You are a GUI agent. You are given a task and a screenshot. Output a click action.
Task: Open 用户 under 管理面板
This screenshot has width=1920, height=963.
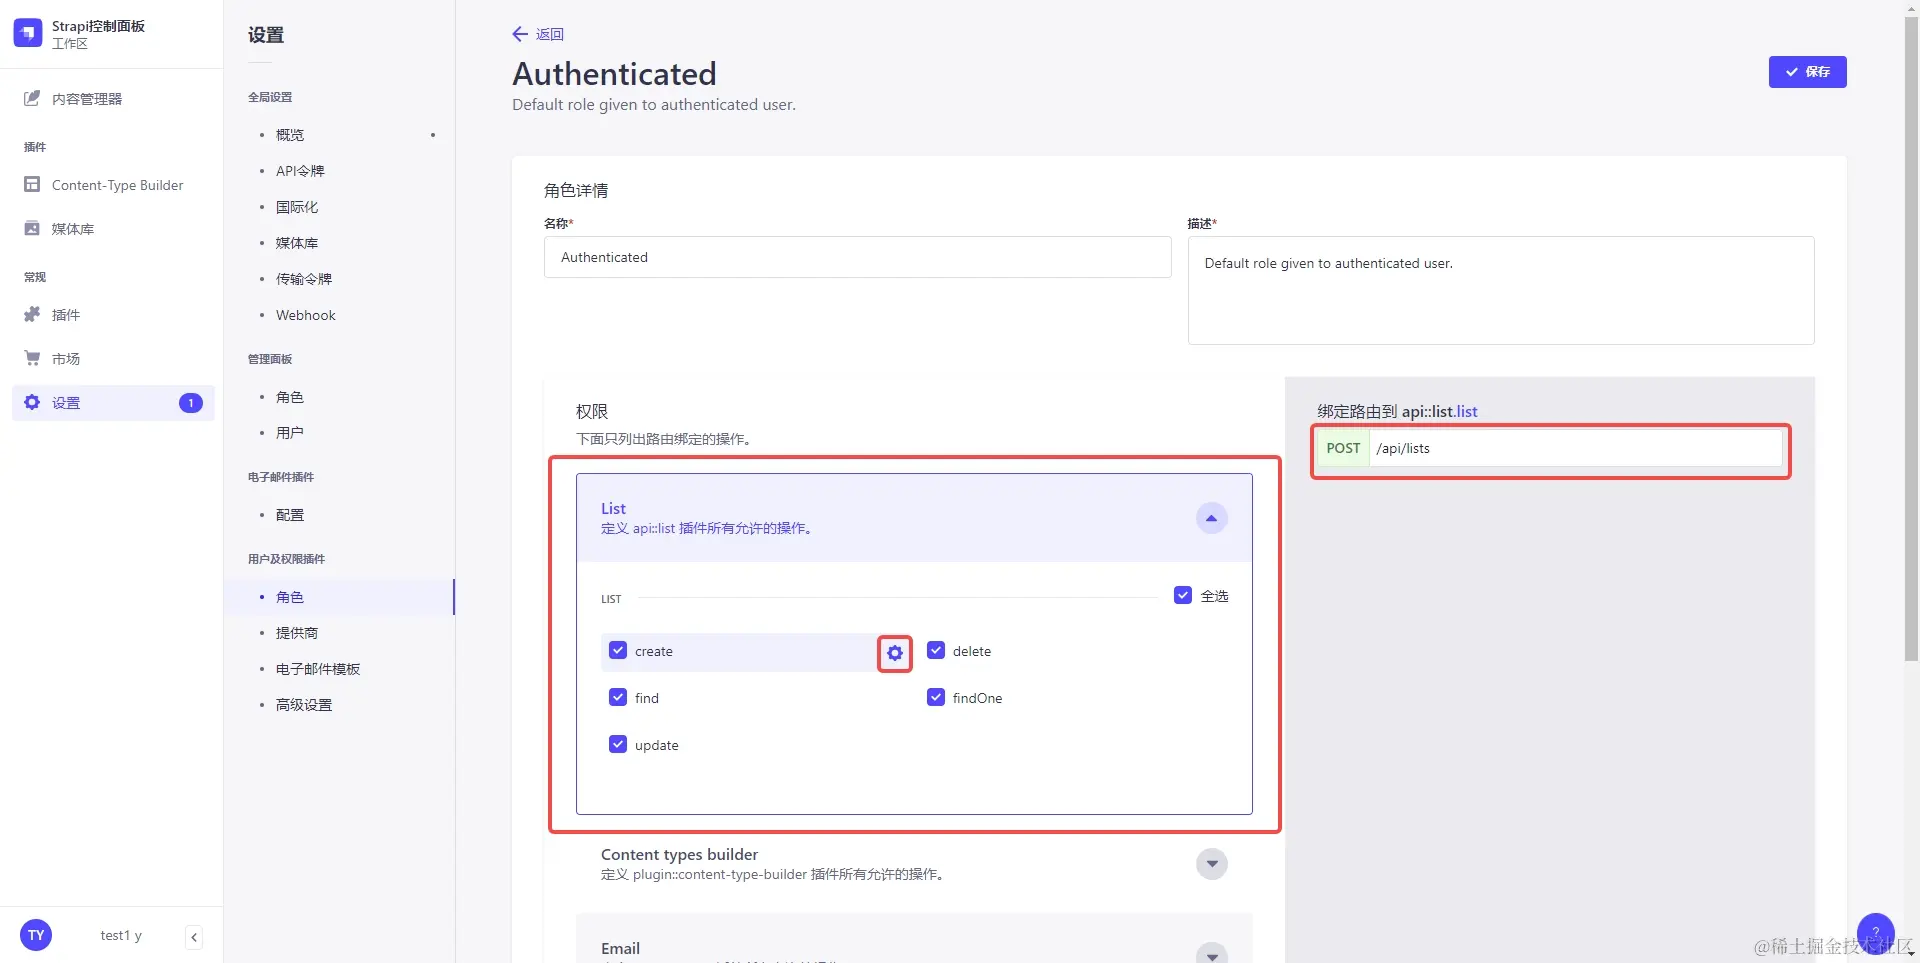coord(290,433)
